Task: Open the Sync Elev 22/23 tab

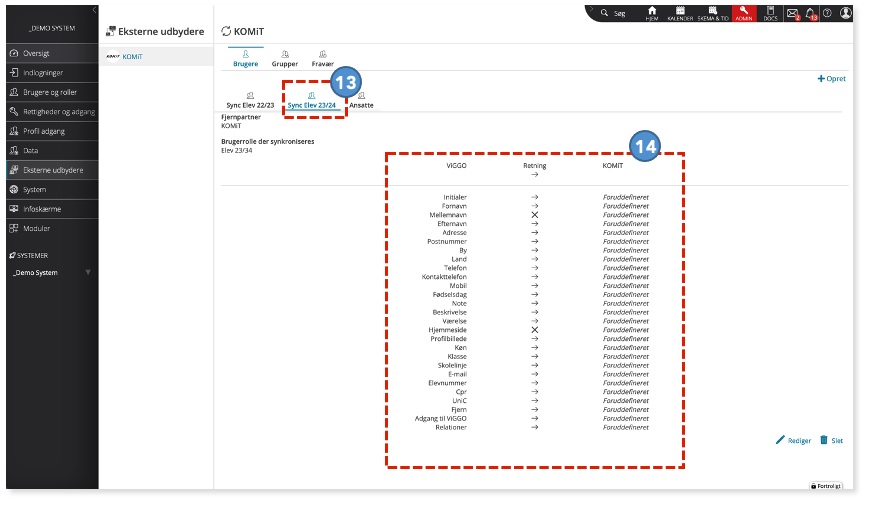Action: (x=250, y=100)
